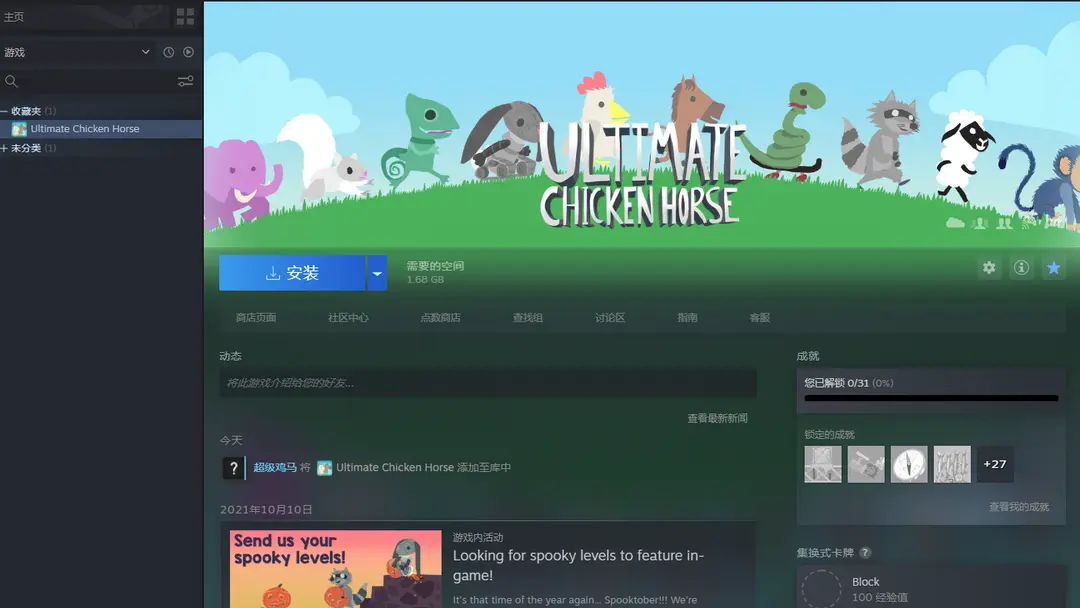Open Ultimate Chicken Horse link in activity entry
This screenshot has height=608, width=1080.
click(x=395, y=468)
